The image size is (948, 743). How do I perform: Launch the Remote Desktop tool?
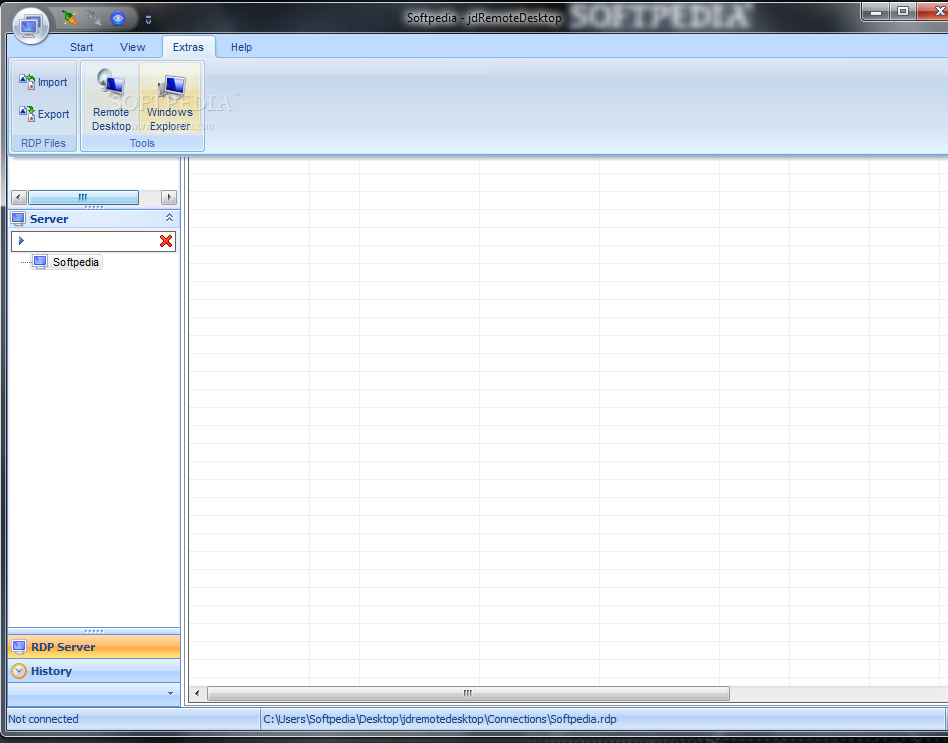111,99
